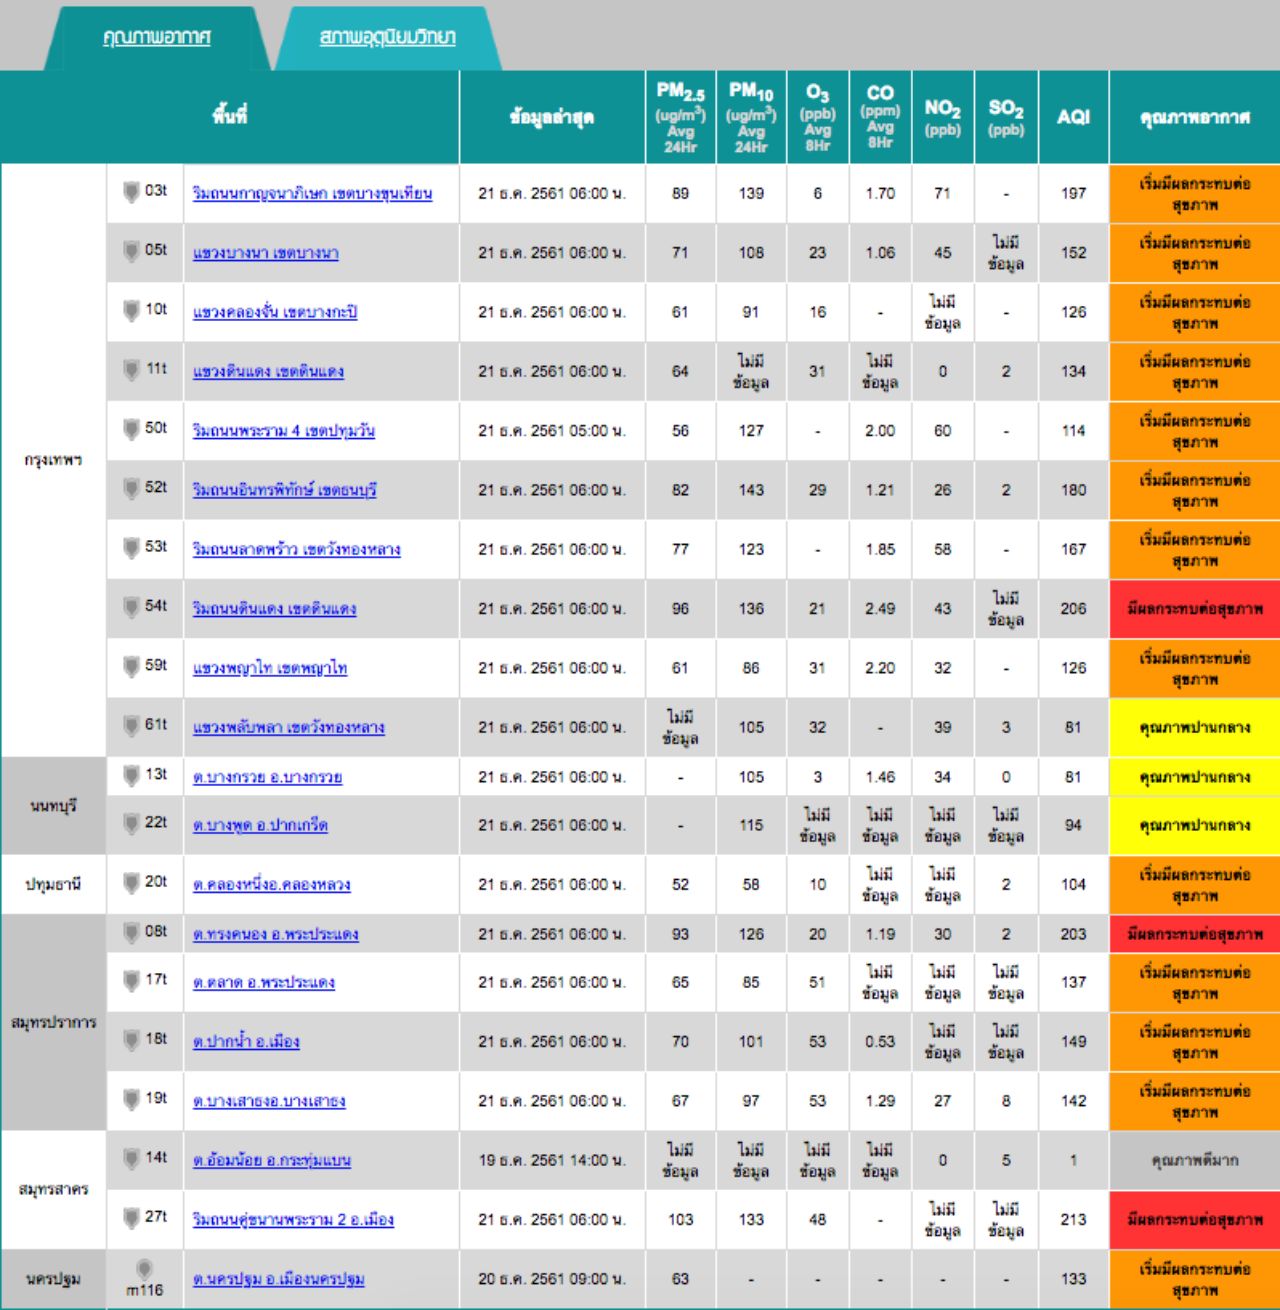Select the AQI value 213 in row 27t
This screenshot has width=1280, height=1310.
click(x=1073, y=1220)
